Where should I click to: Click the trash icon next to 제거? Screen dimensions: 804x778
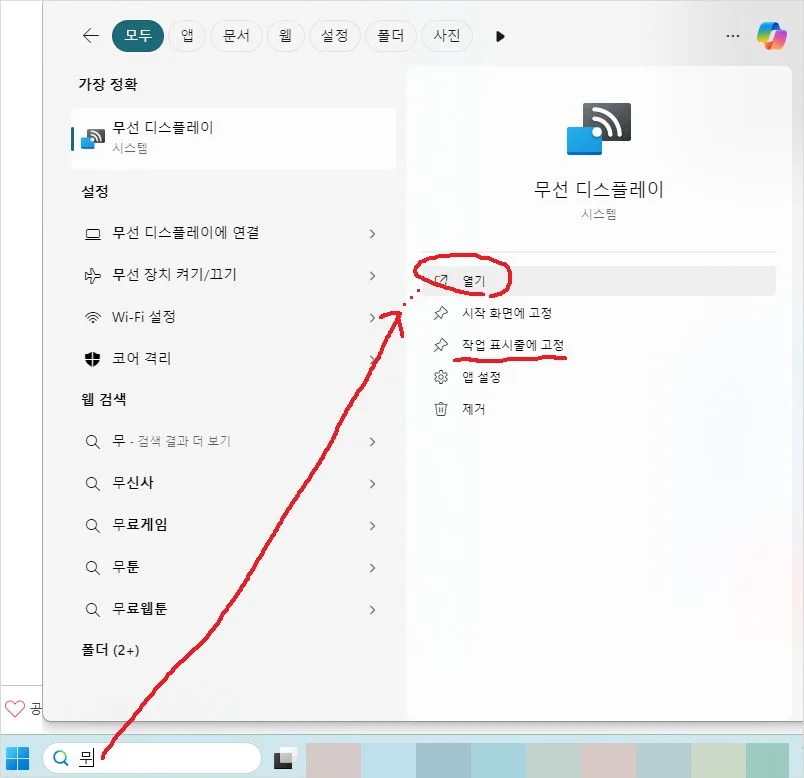pyautogui.click(x=440, y=409)
